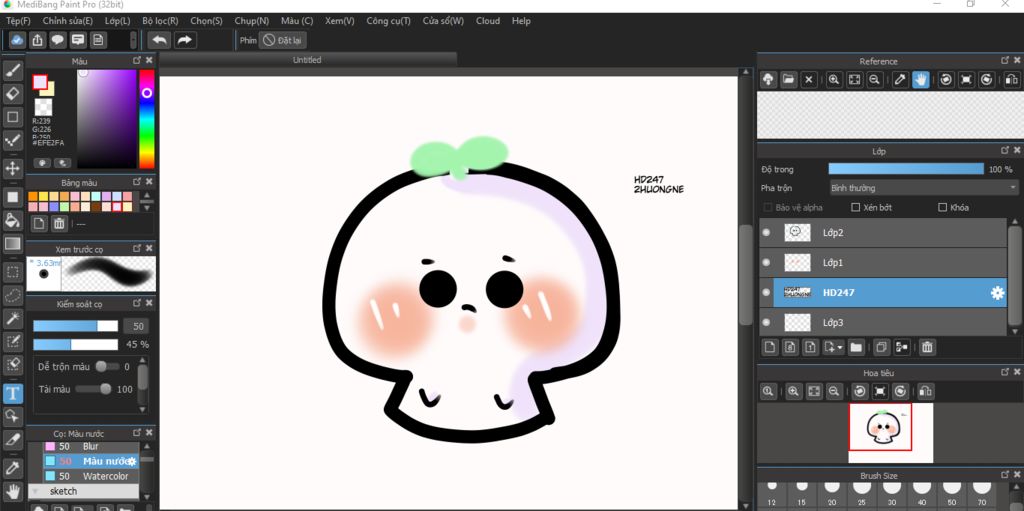Collapse the sketch brush group
Viewport: 1024px width, 511px height.
pyautogui.click(x=34, y=491)
